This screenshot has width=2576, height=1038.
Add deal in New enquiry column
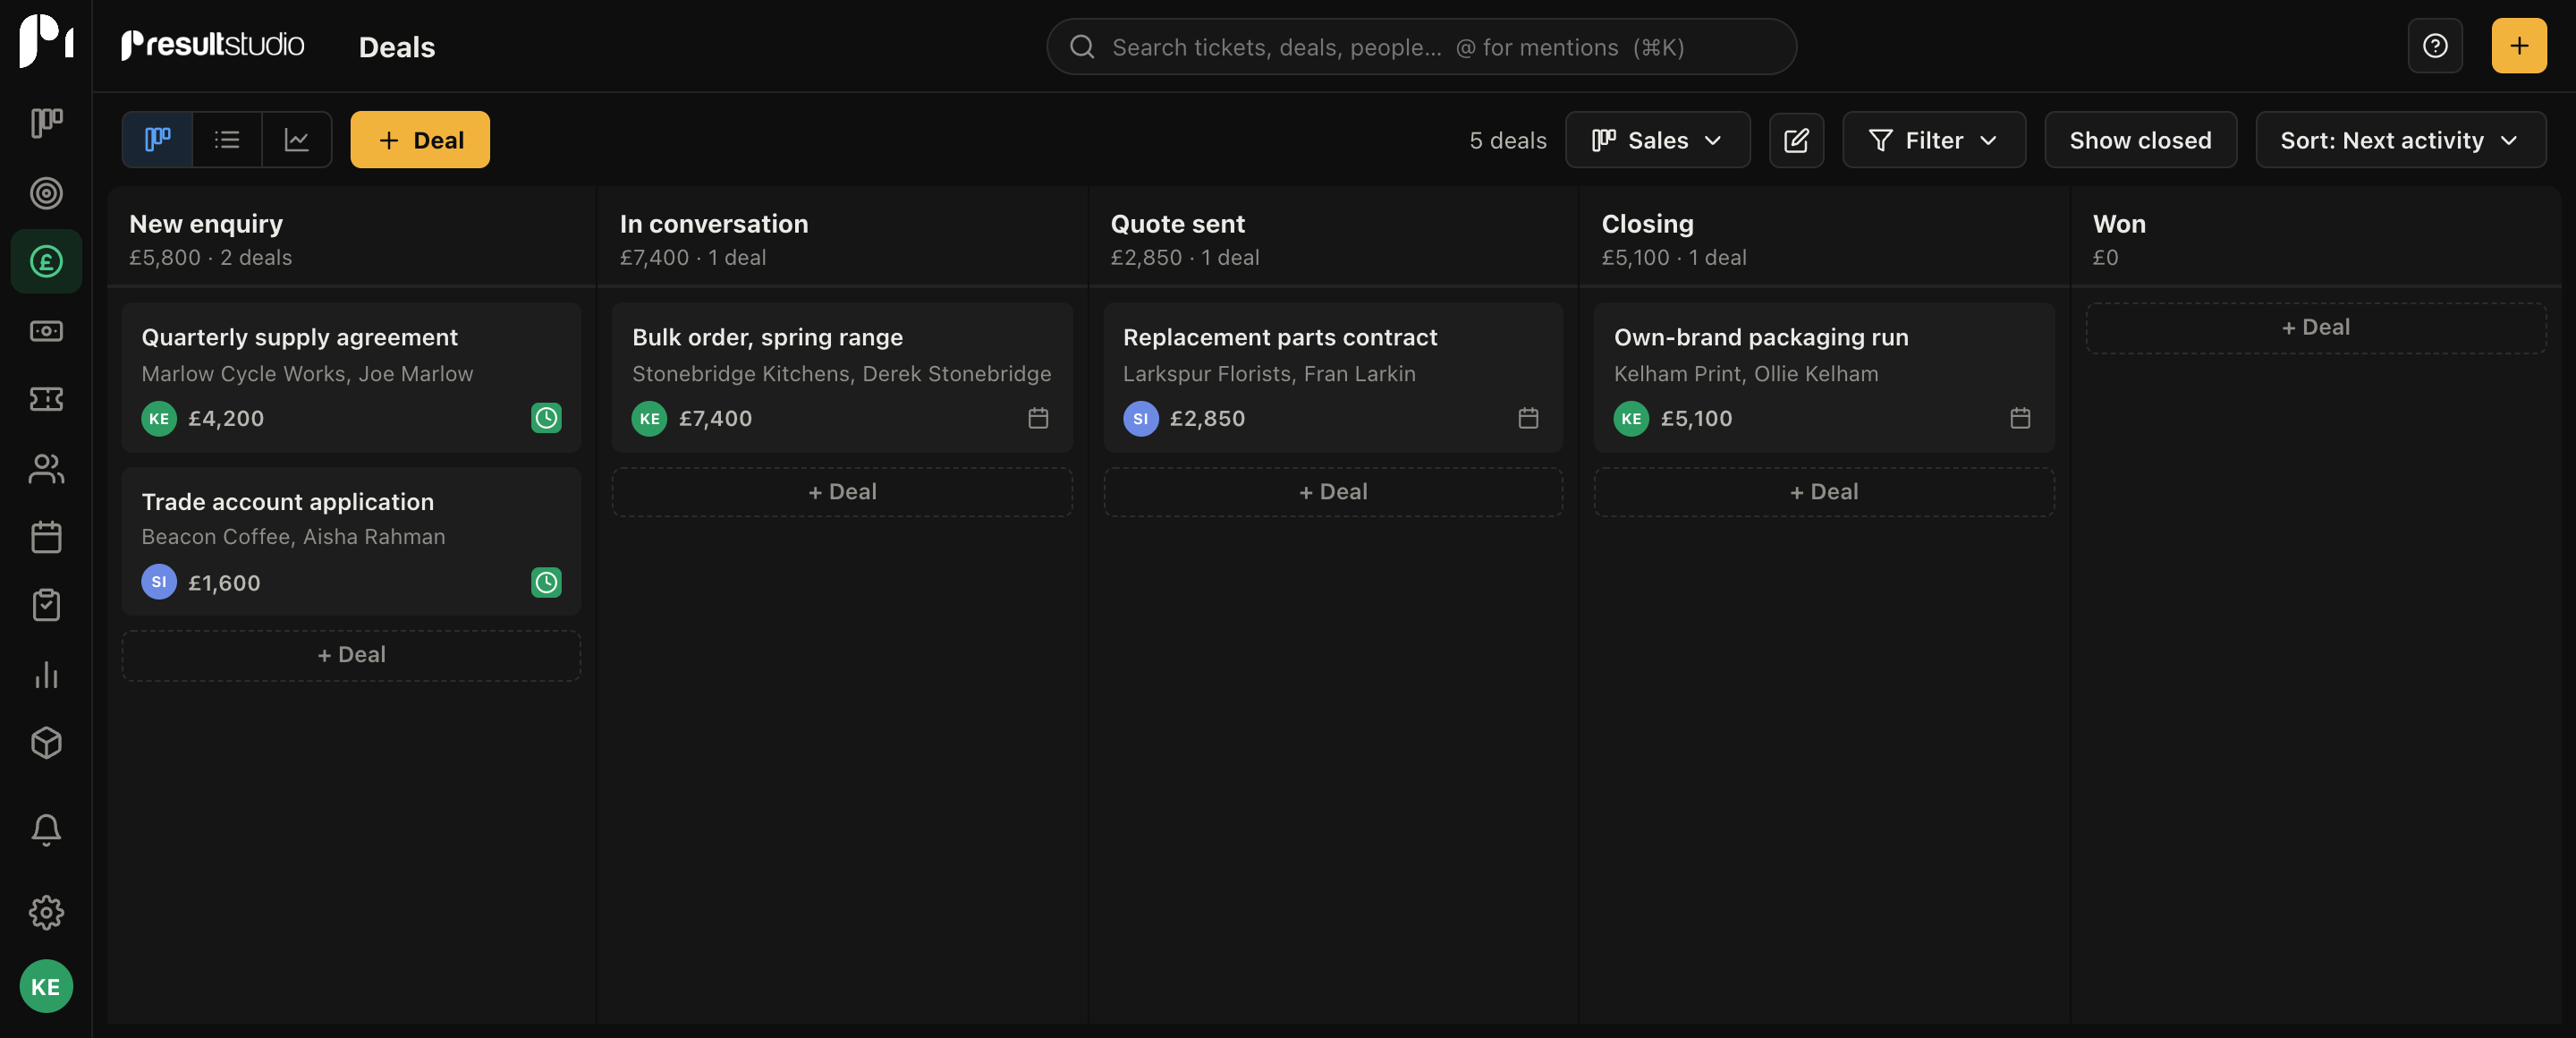(351, 655)
